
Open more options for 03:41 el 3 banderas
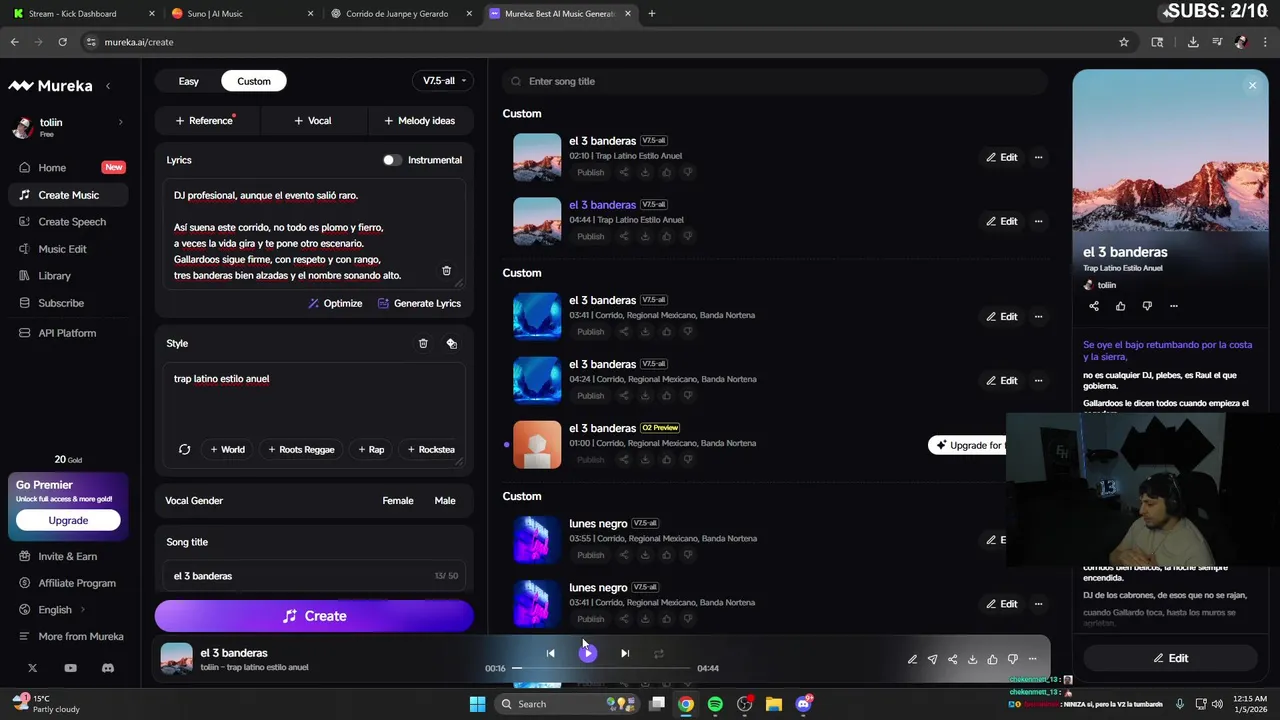pos(1038,316)
